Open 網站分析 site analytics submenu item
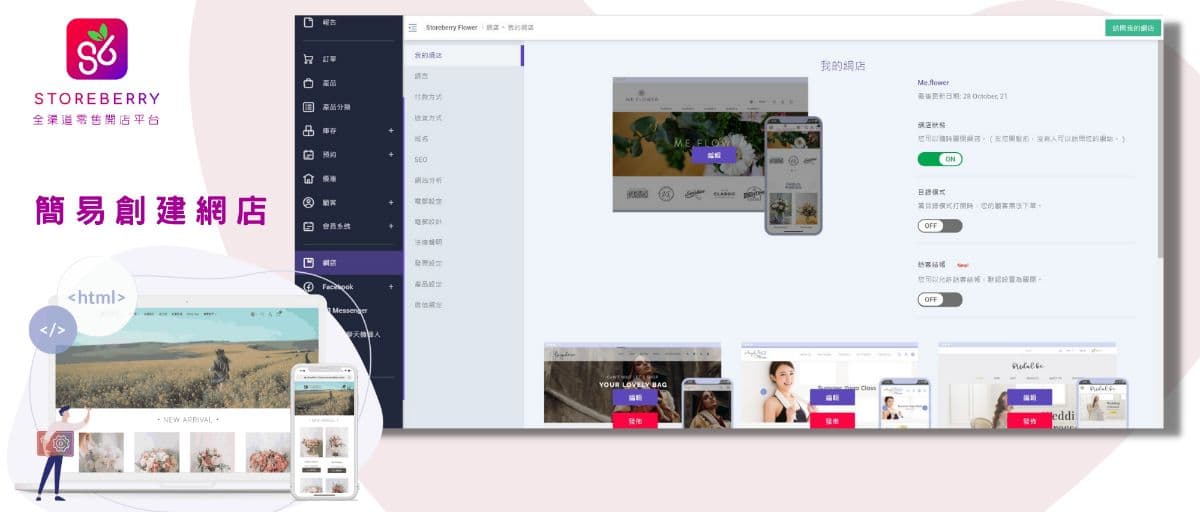This screenshot has width=1200, height=512. click(428, 180)
